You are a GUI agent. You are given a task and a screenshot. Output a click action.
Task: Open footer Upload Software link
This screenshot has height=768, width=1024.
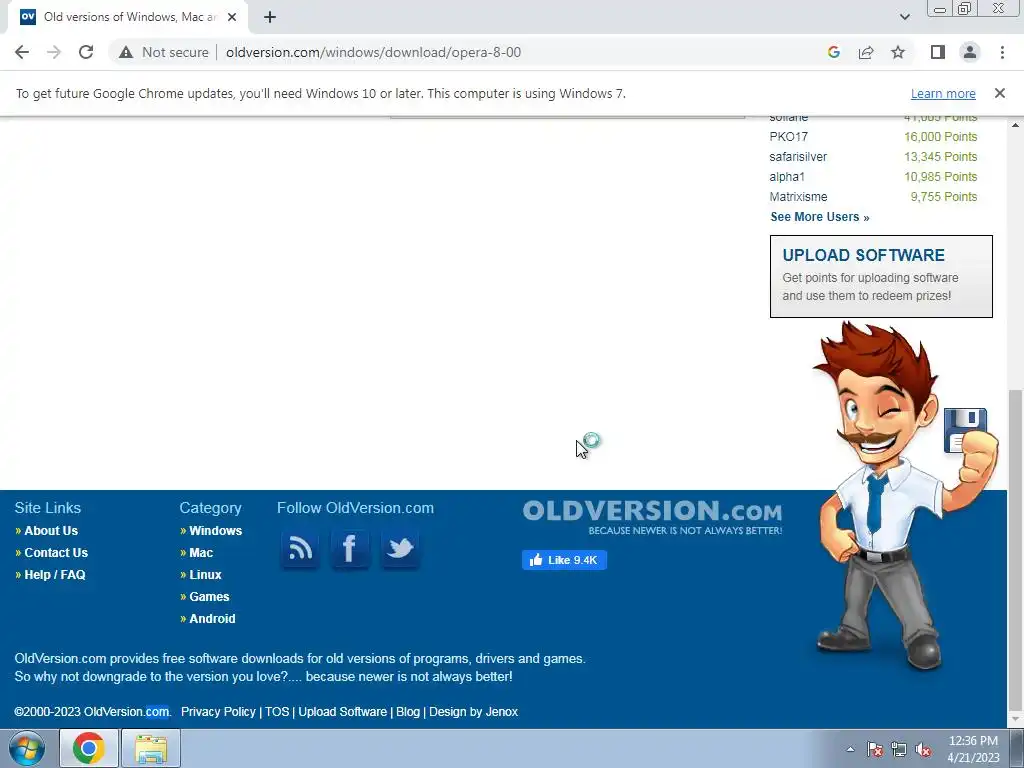[342, 712]
